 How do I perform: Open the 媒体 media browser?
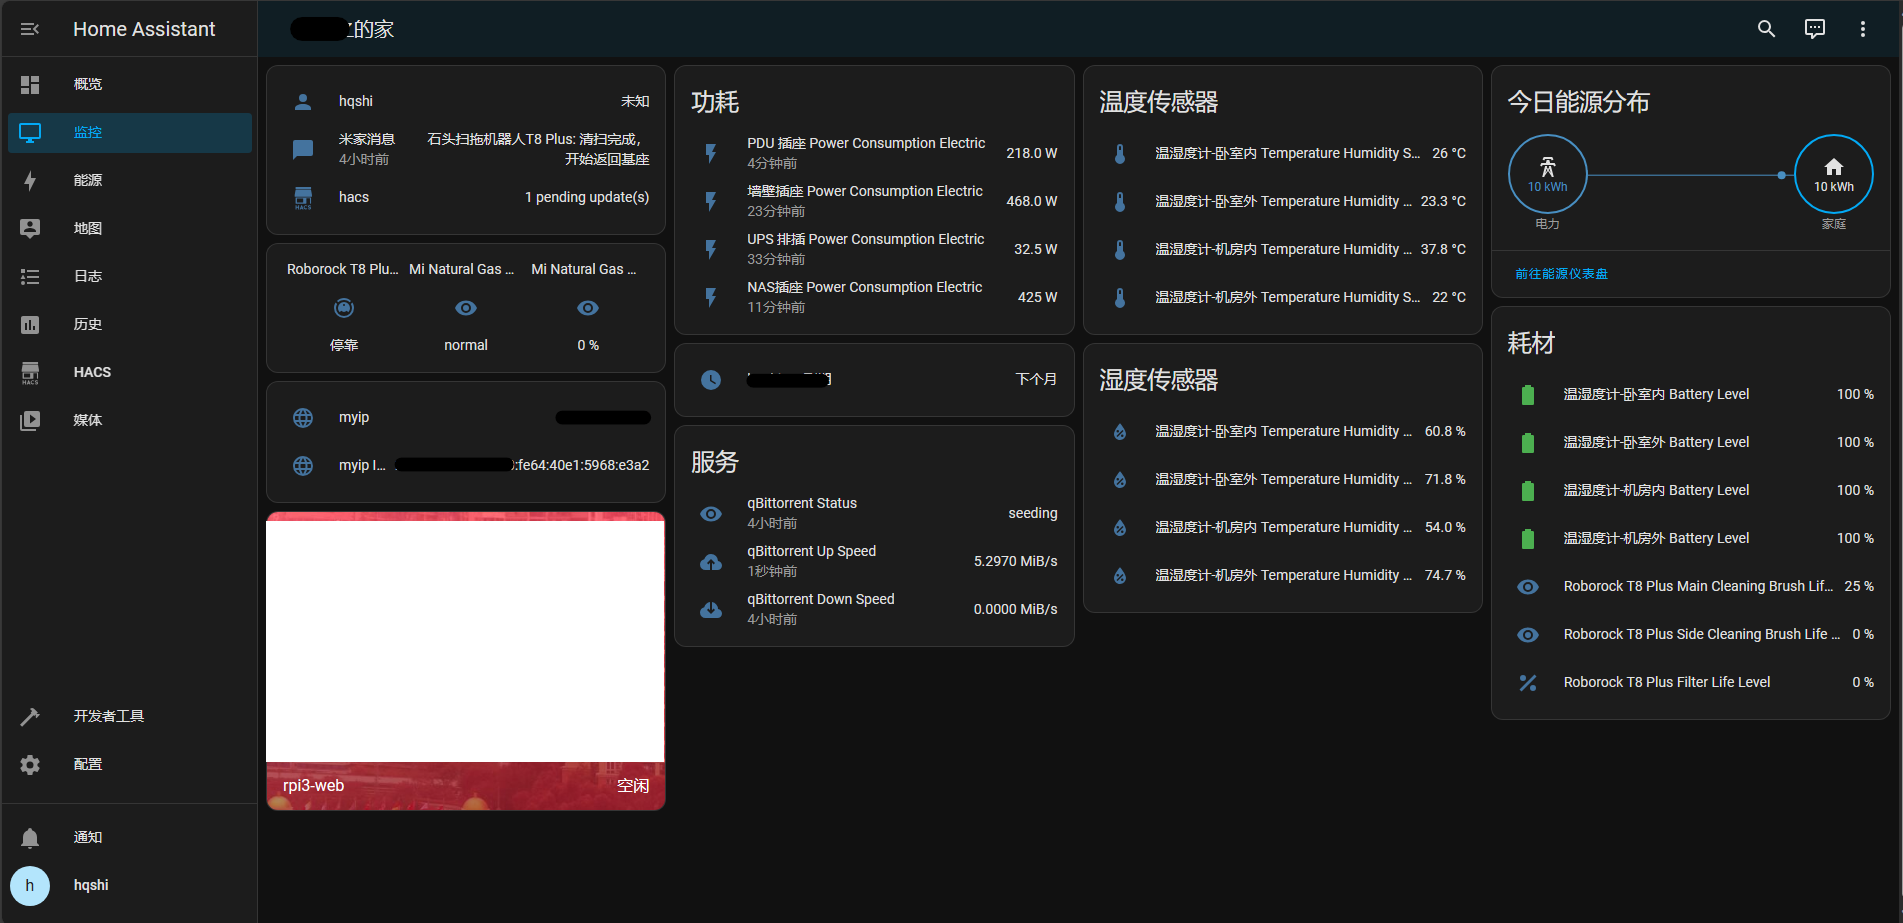[x=130, y=420]
